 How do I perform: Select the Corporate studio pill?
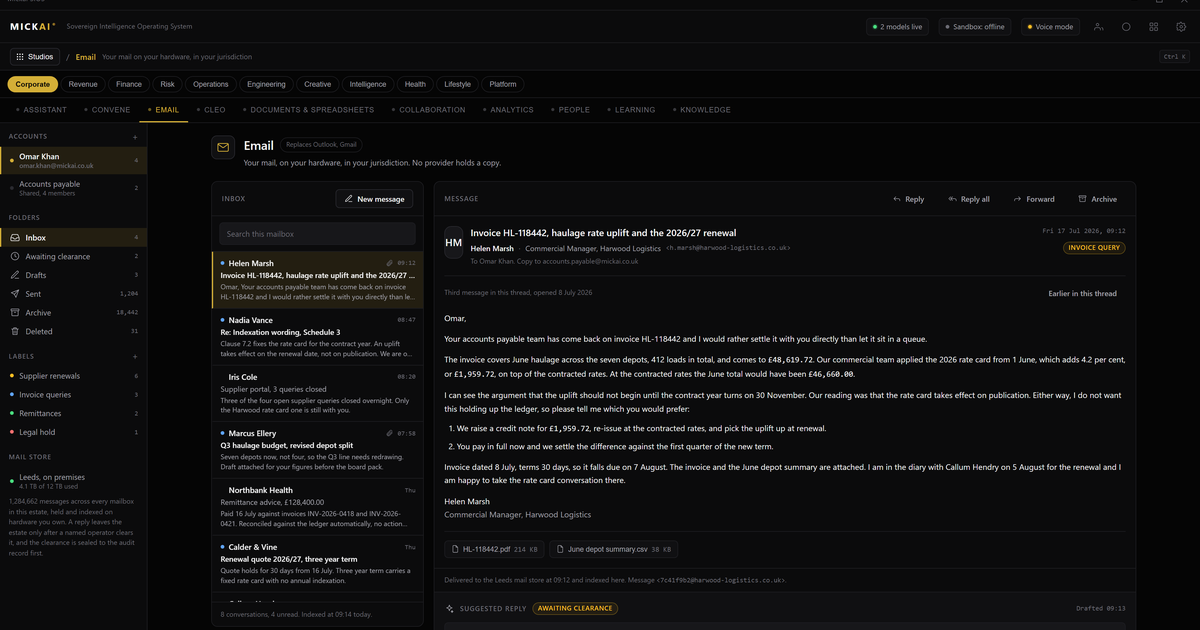click(x=33, y=85)
